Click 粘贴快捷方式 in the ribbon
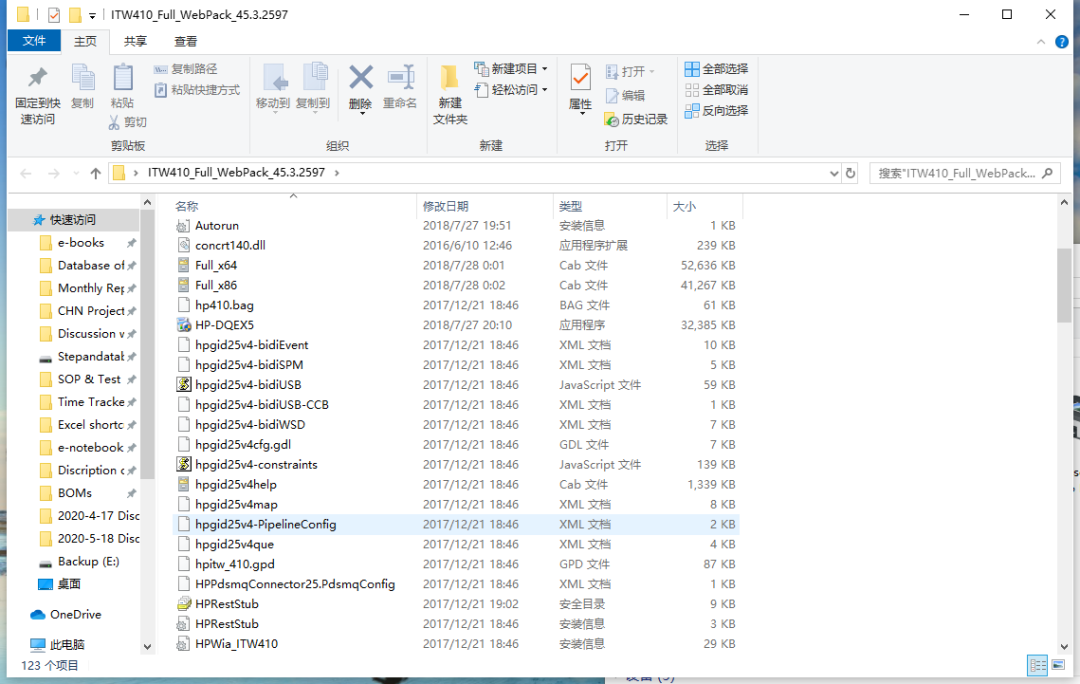Viewport: 1080px width, 684px height. coord(197,90)
